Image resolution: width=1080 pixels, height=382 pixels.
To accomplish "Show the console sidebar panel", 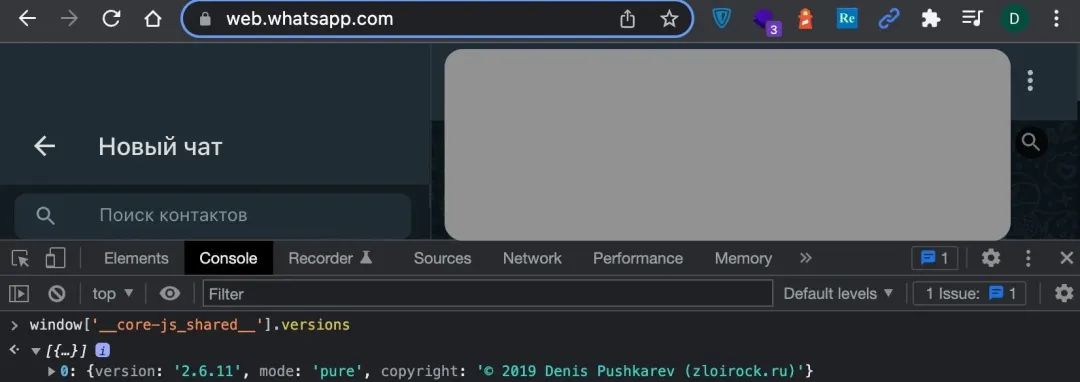I will [x=19, y=294].
